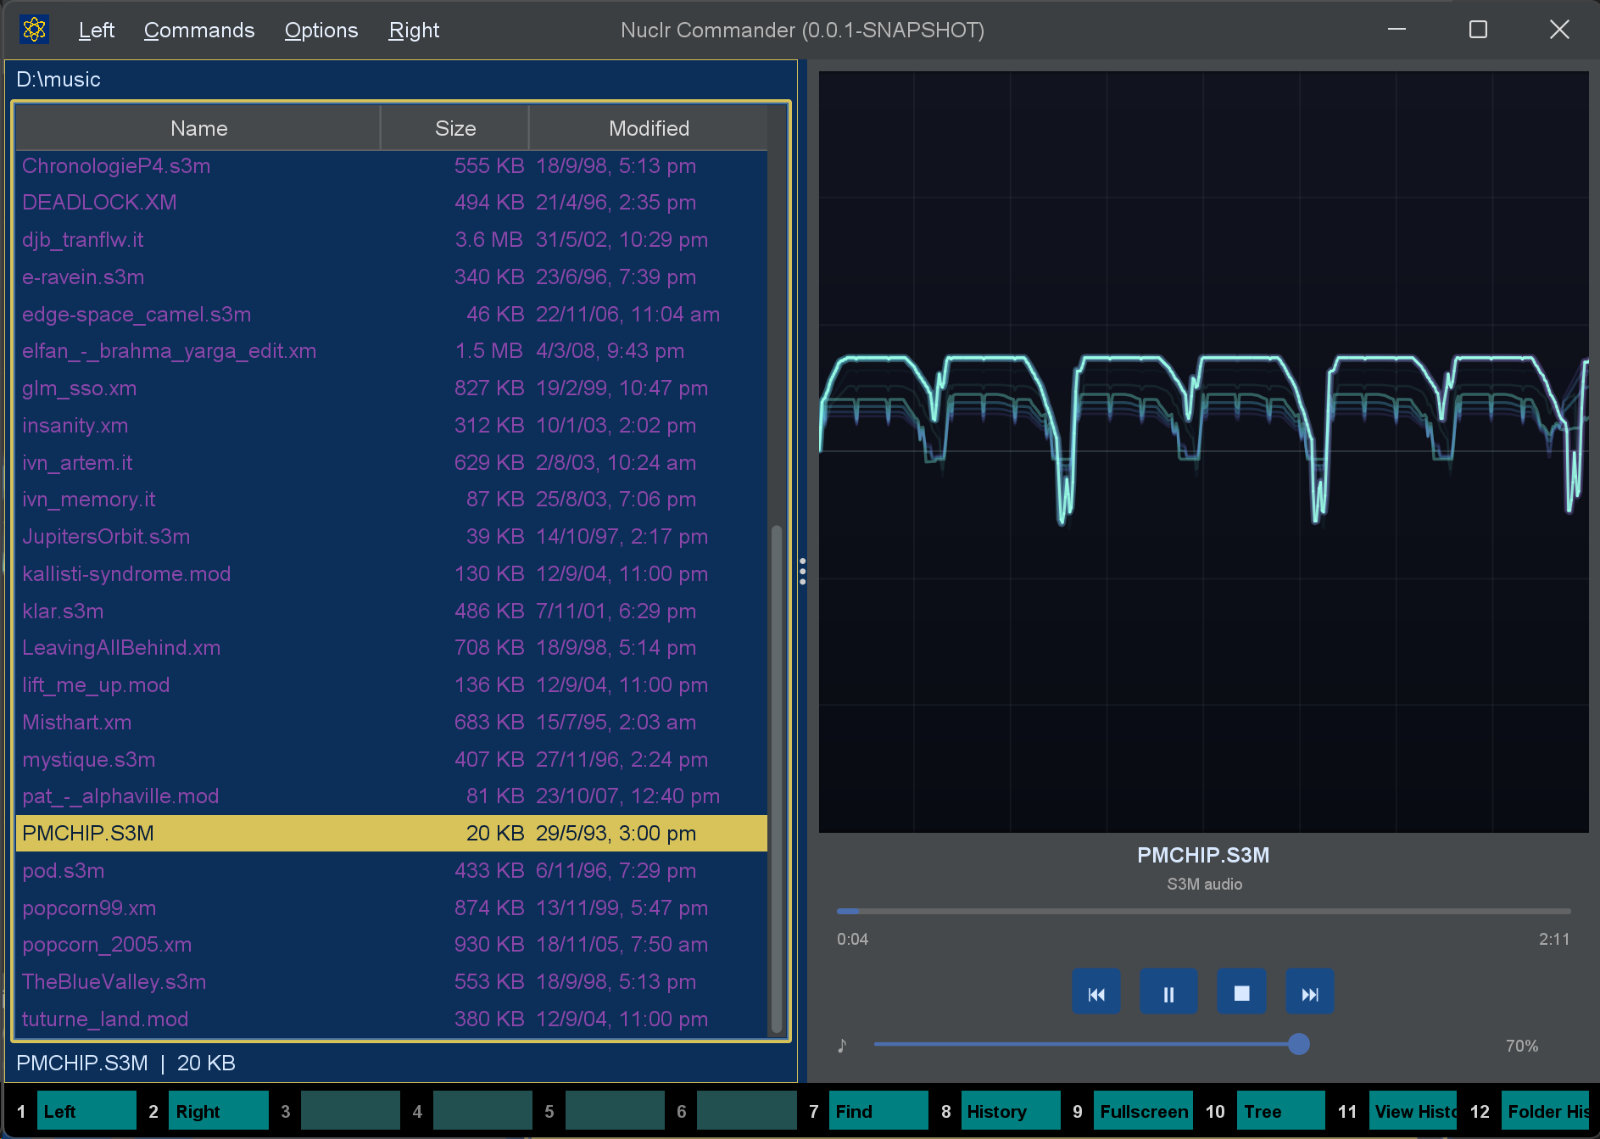Select the highlighted PMCHIP.S3M row

[x=392, y=833]
